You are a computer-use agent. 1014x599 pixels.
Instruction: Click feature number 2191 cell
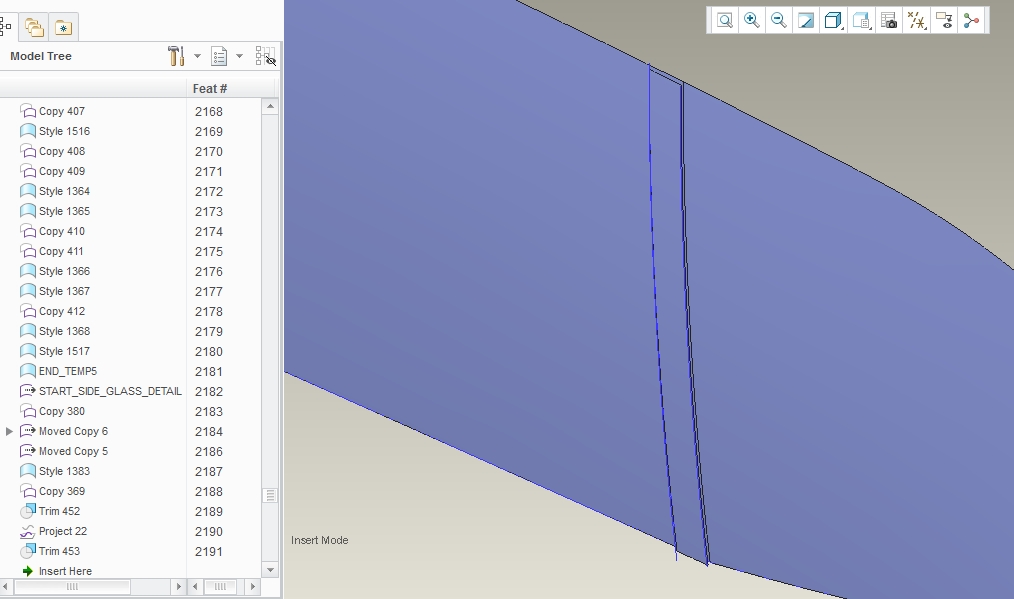coord(209,552)
